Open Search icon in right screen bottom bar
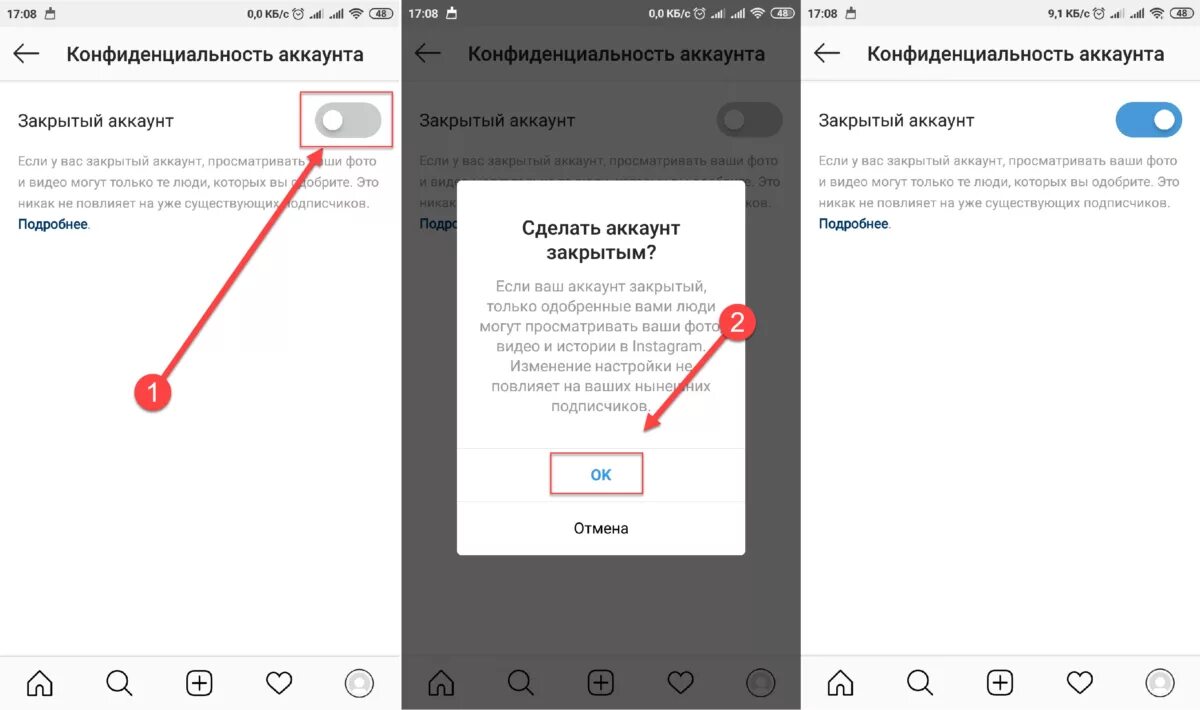The height and width of the screenshot is (710, 1200). coord(920,683)
